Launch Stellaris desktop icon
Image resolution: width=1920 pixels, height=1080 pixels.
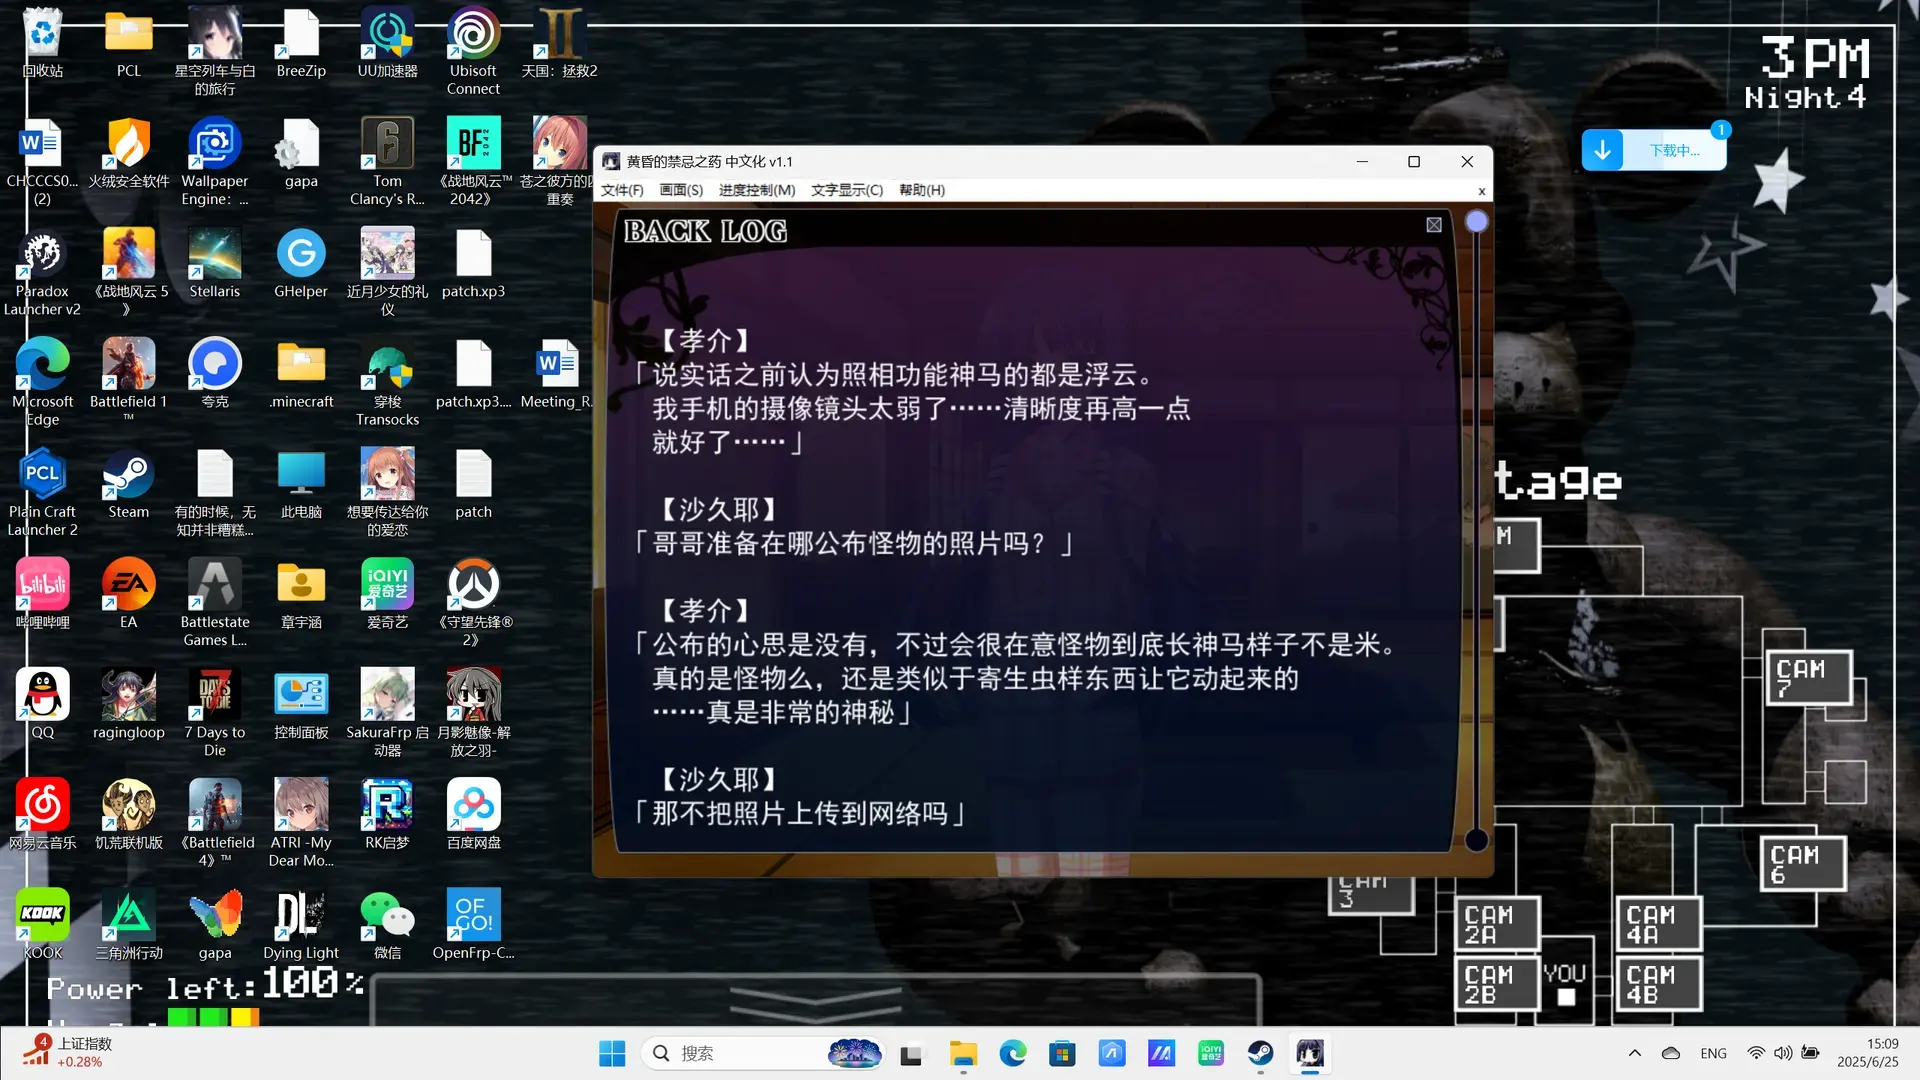click(x=214, y=264)
